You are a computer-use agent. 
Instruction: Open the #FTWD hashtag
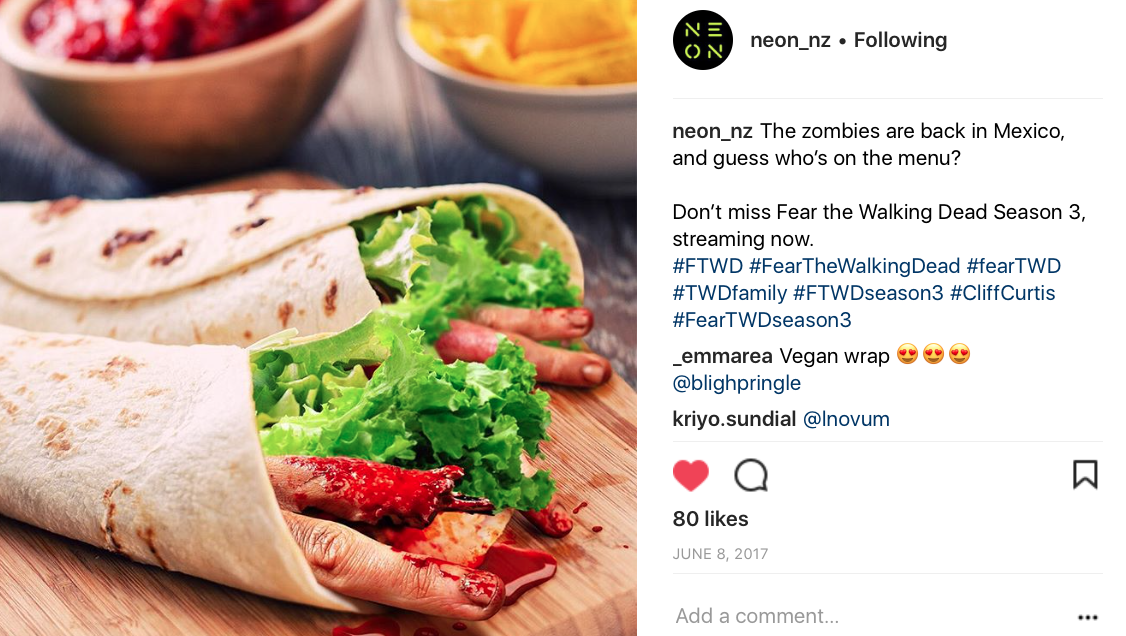(x=707, y=266)
